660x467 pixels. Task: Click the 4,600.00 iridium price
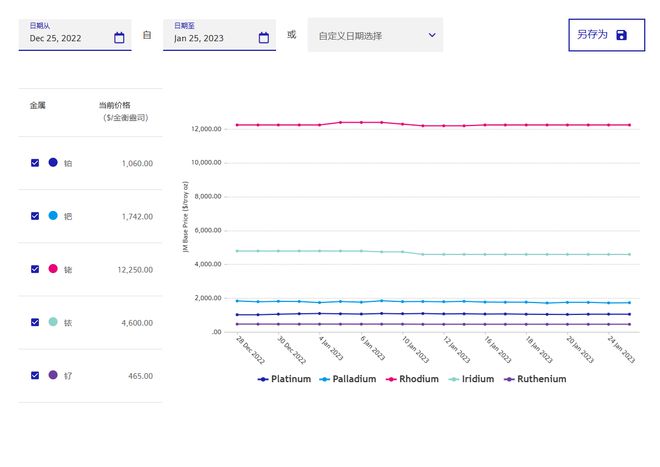pos(137,323)
